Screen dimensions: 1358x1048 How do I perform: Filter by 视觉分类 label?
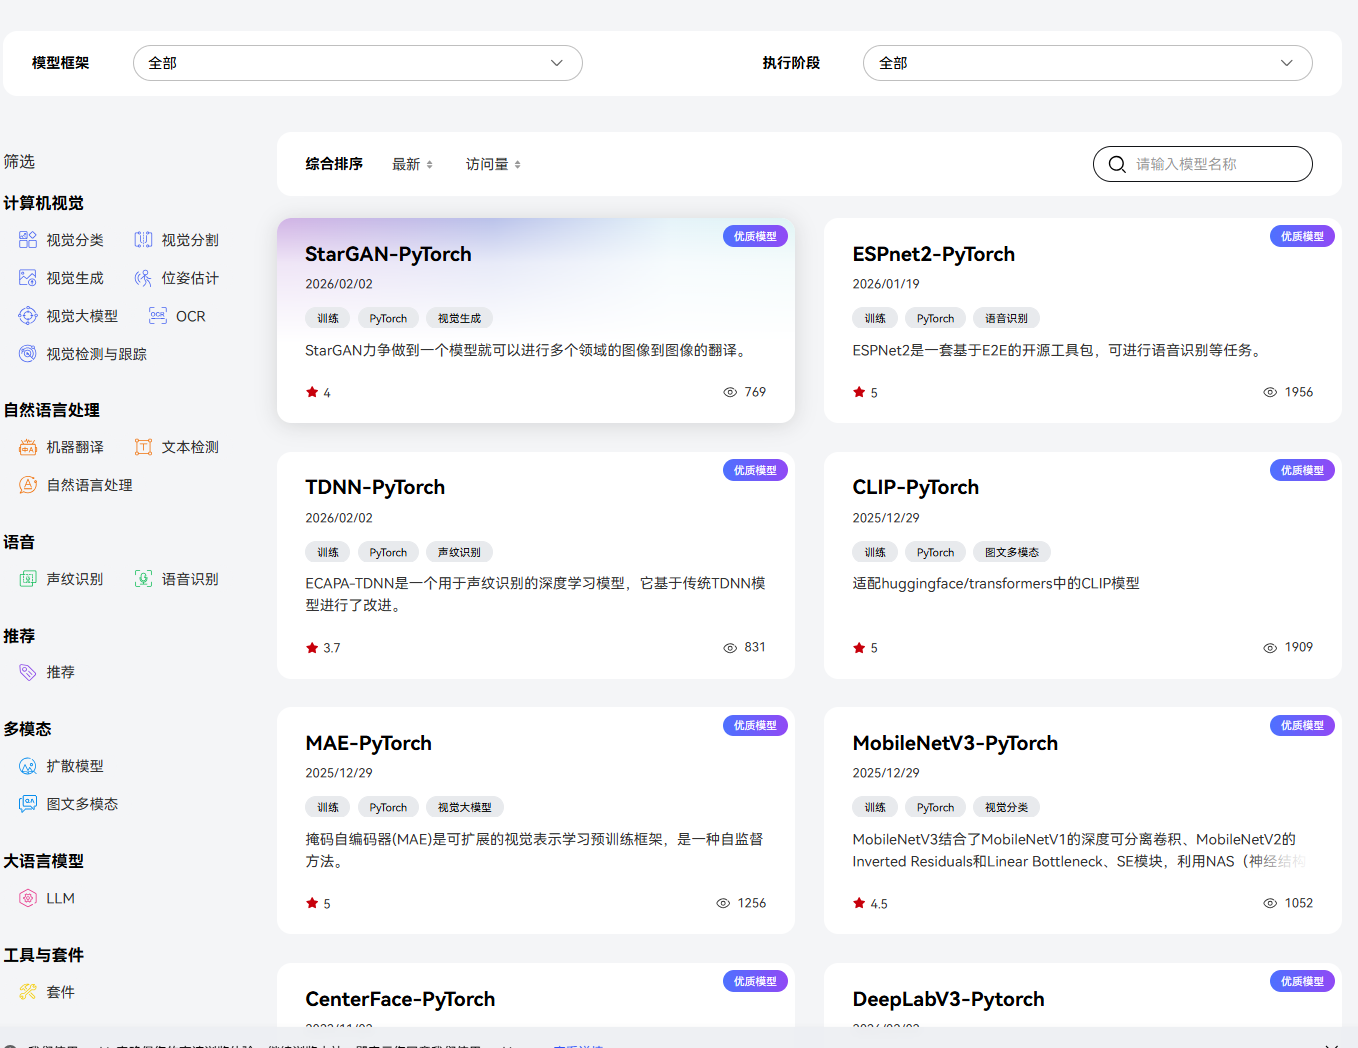pos(75,240)
